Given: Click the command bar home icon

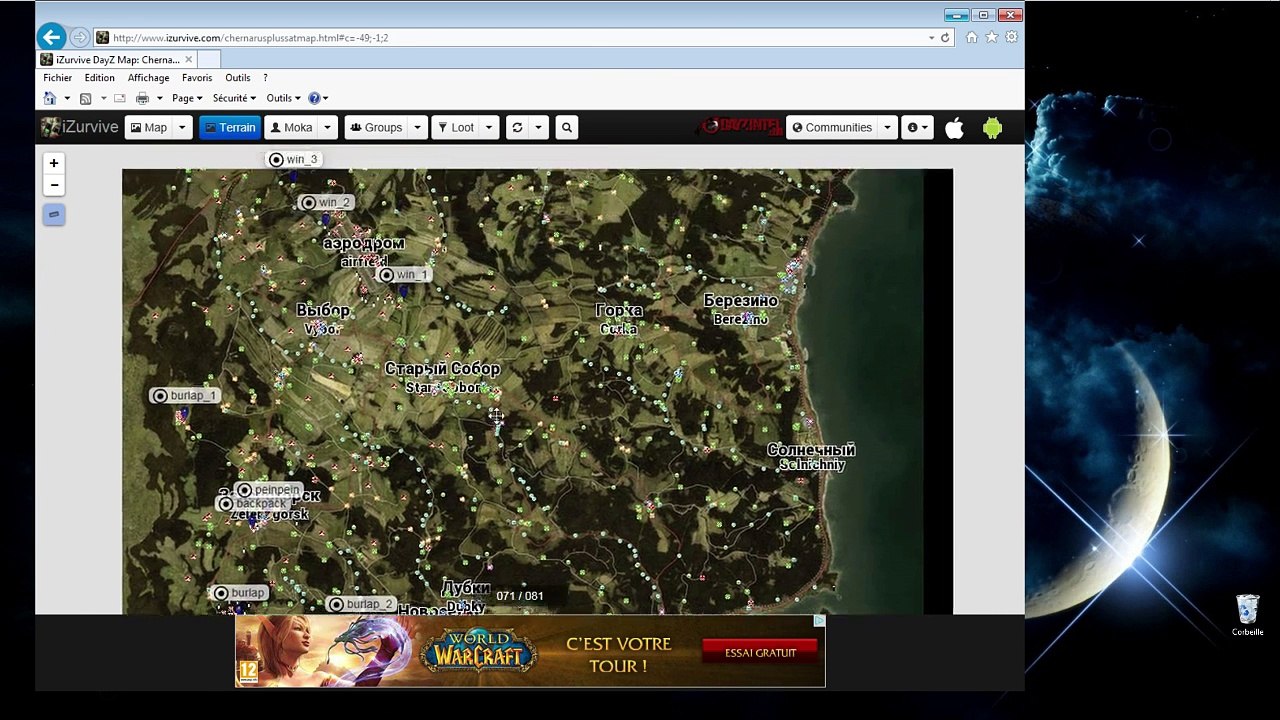Looking at the screenshot, I should 49,98.
